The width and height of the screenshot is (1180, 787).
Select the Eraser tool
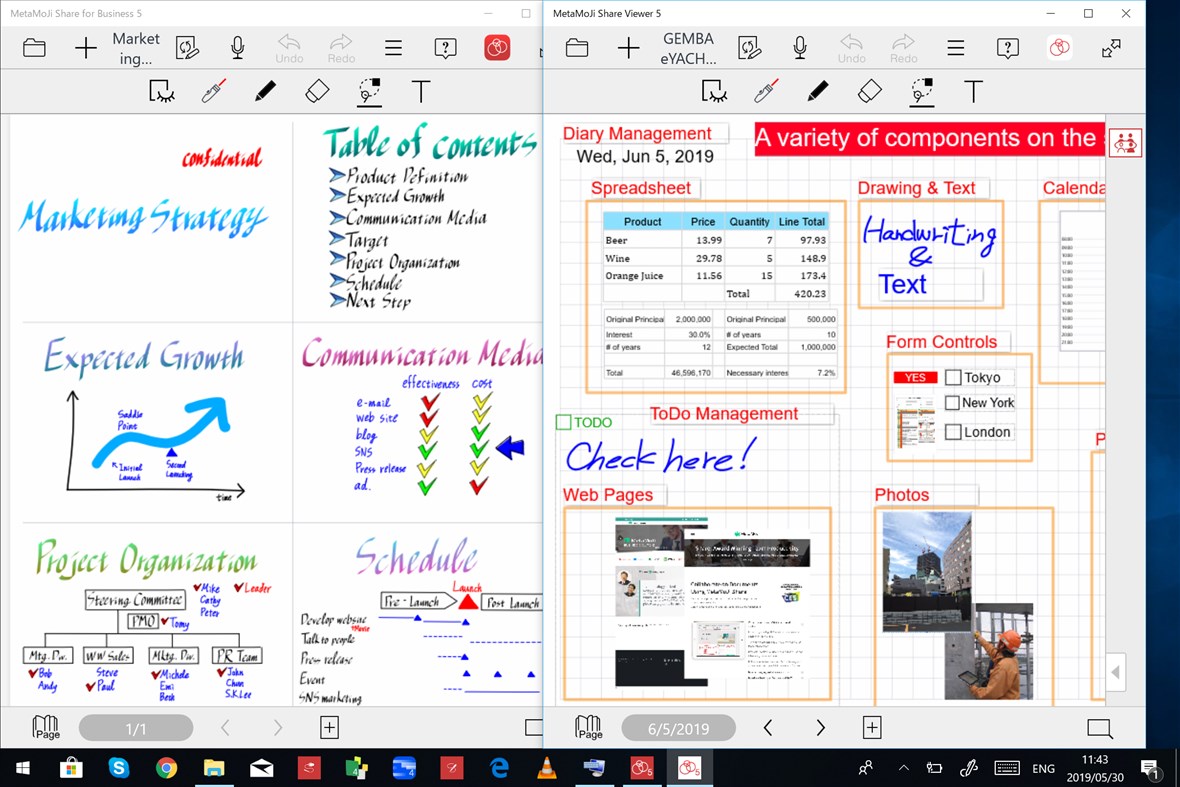point(869,91)
